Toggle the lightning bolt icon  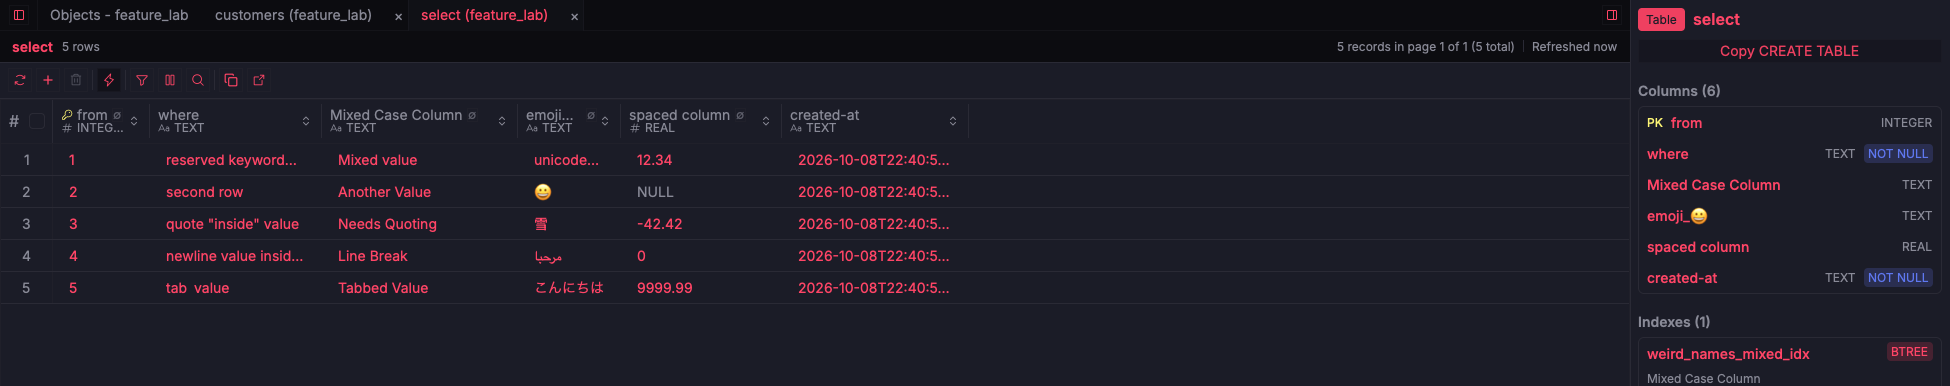[109, 80]
